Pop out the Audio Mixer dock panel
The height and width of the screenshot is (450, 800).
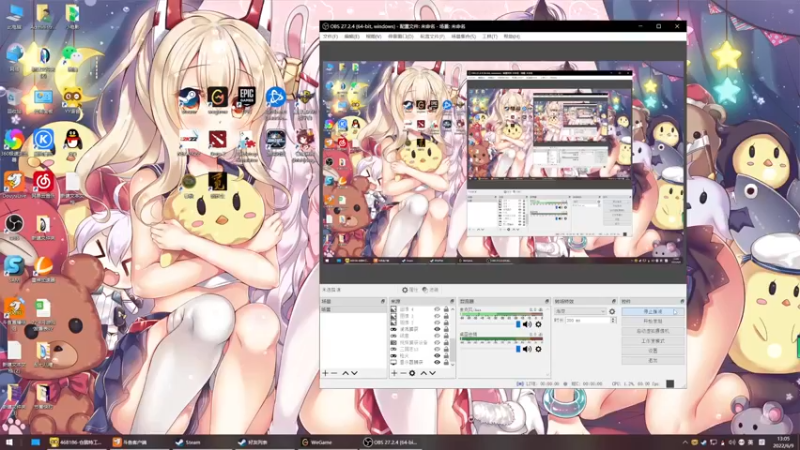pyautogui.click(x=547, y=302)
